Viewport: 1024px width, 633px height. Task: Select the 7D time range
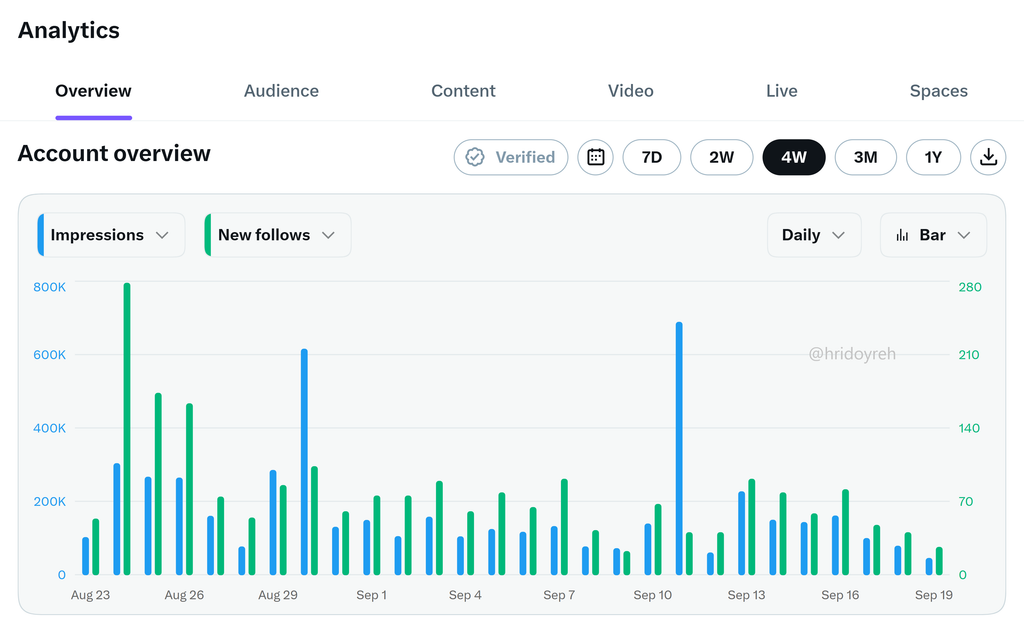[x=652, y=157]
